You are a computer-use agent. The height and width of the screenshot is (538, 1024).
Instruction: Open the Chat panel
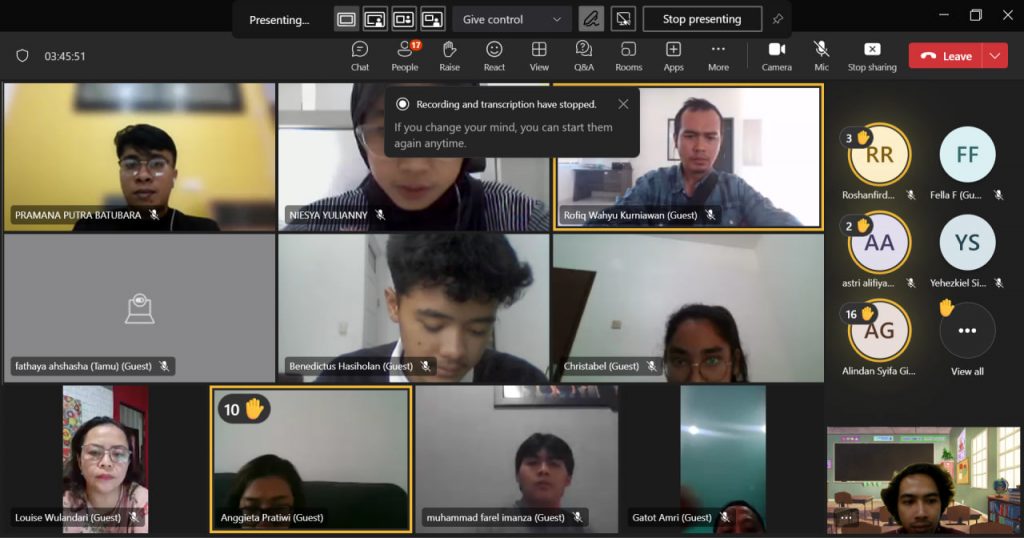(x=360, y=56)
